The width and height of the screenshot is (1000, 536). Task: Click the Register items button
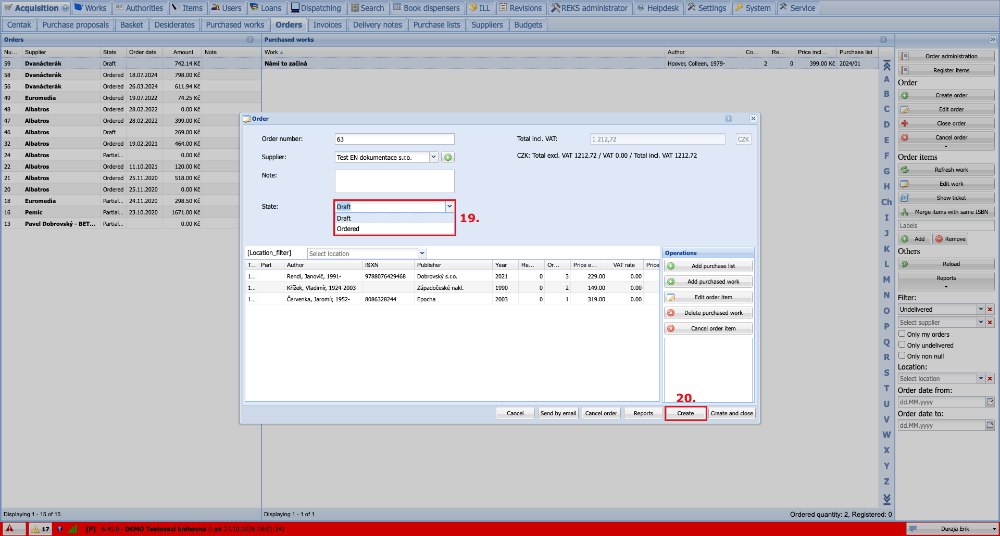pos(946,70)
